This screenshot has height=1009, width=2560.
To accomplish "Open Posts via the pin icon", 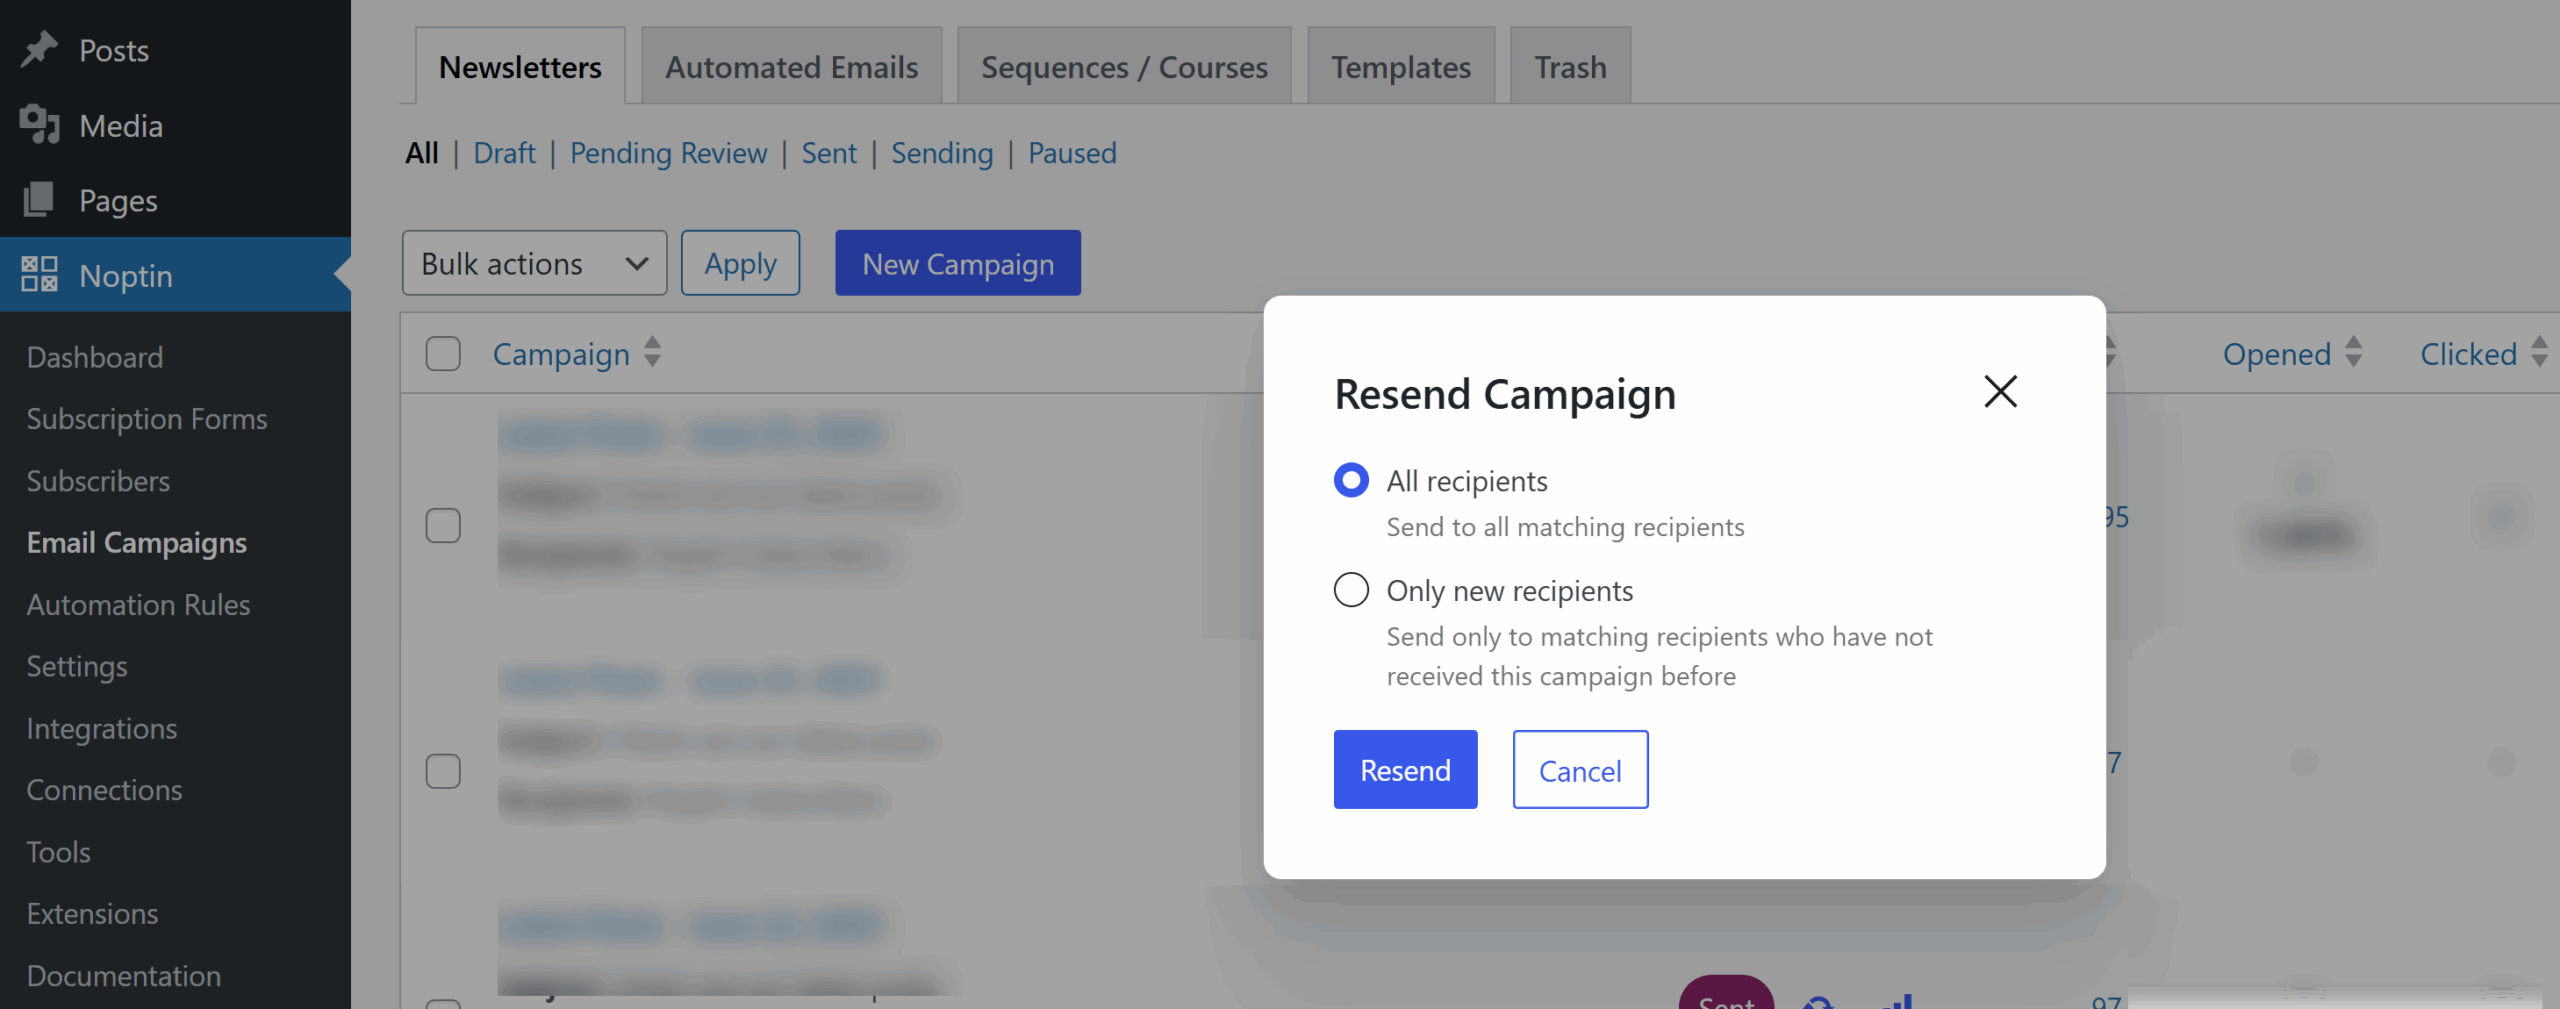I will click(39, 50).
